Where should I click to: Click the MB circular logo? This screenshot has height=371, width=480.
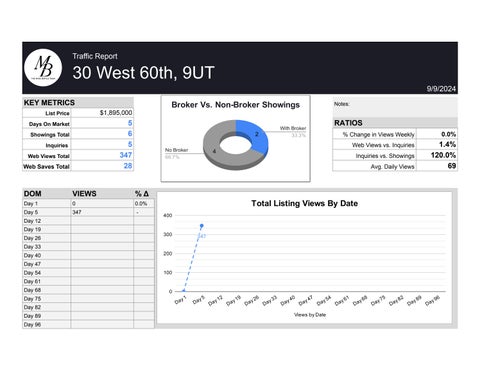point(43,68)
